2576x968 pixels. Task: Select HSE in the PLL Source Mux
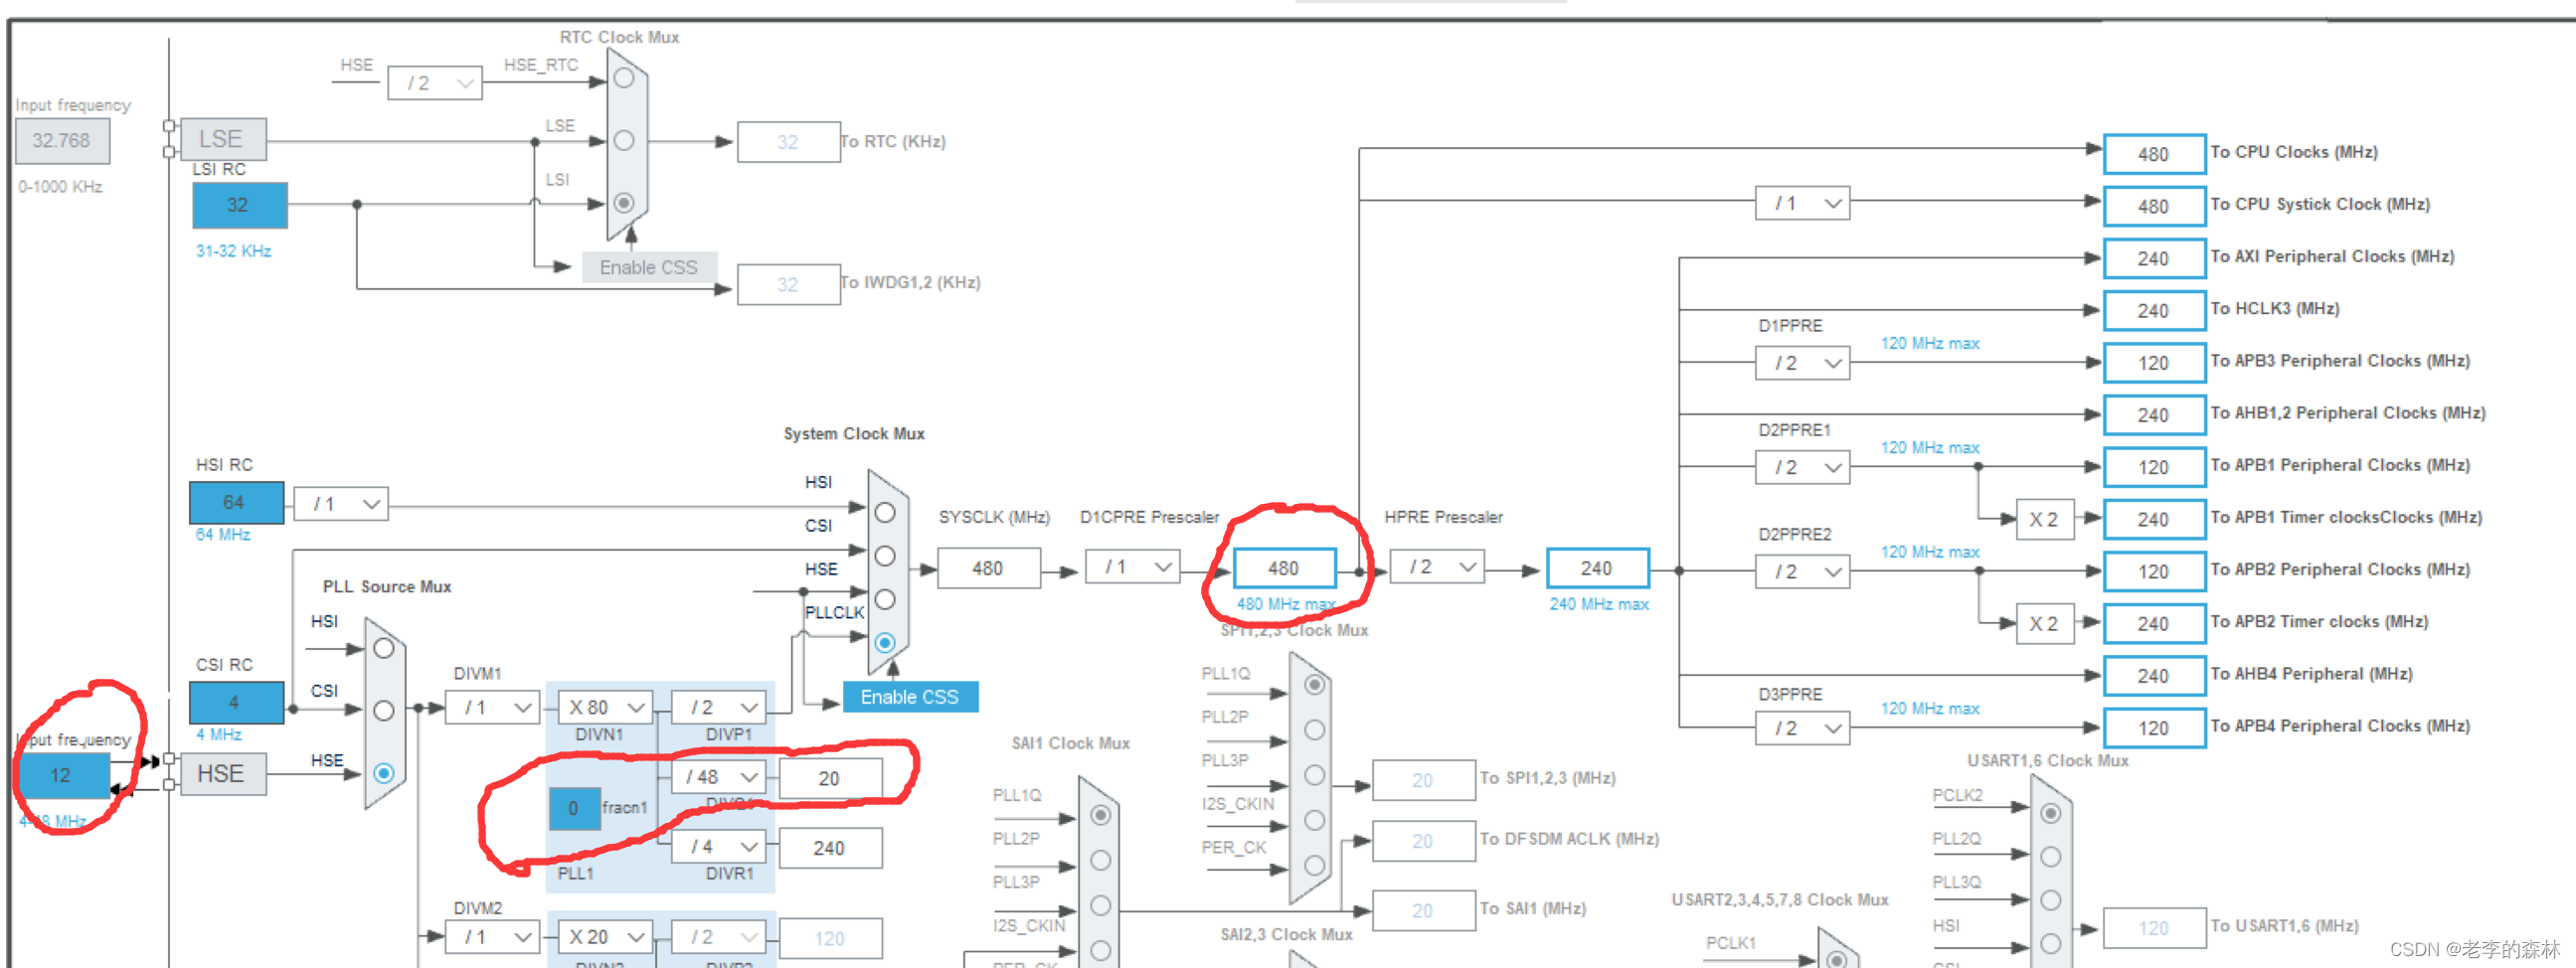pos(384,773)
